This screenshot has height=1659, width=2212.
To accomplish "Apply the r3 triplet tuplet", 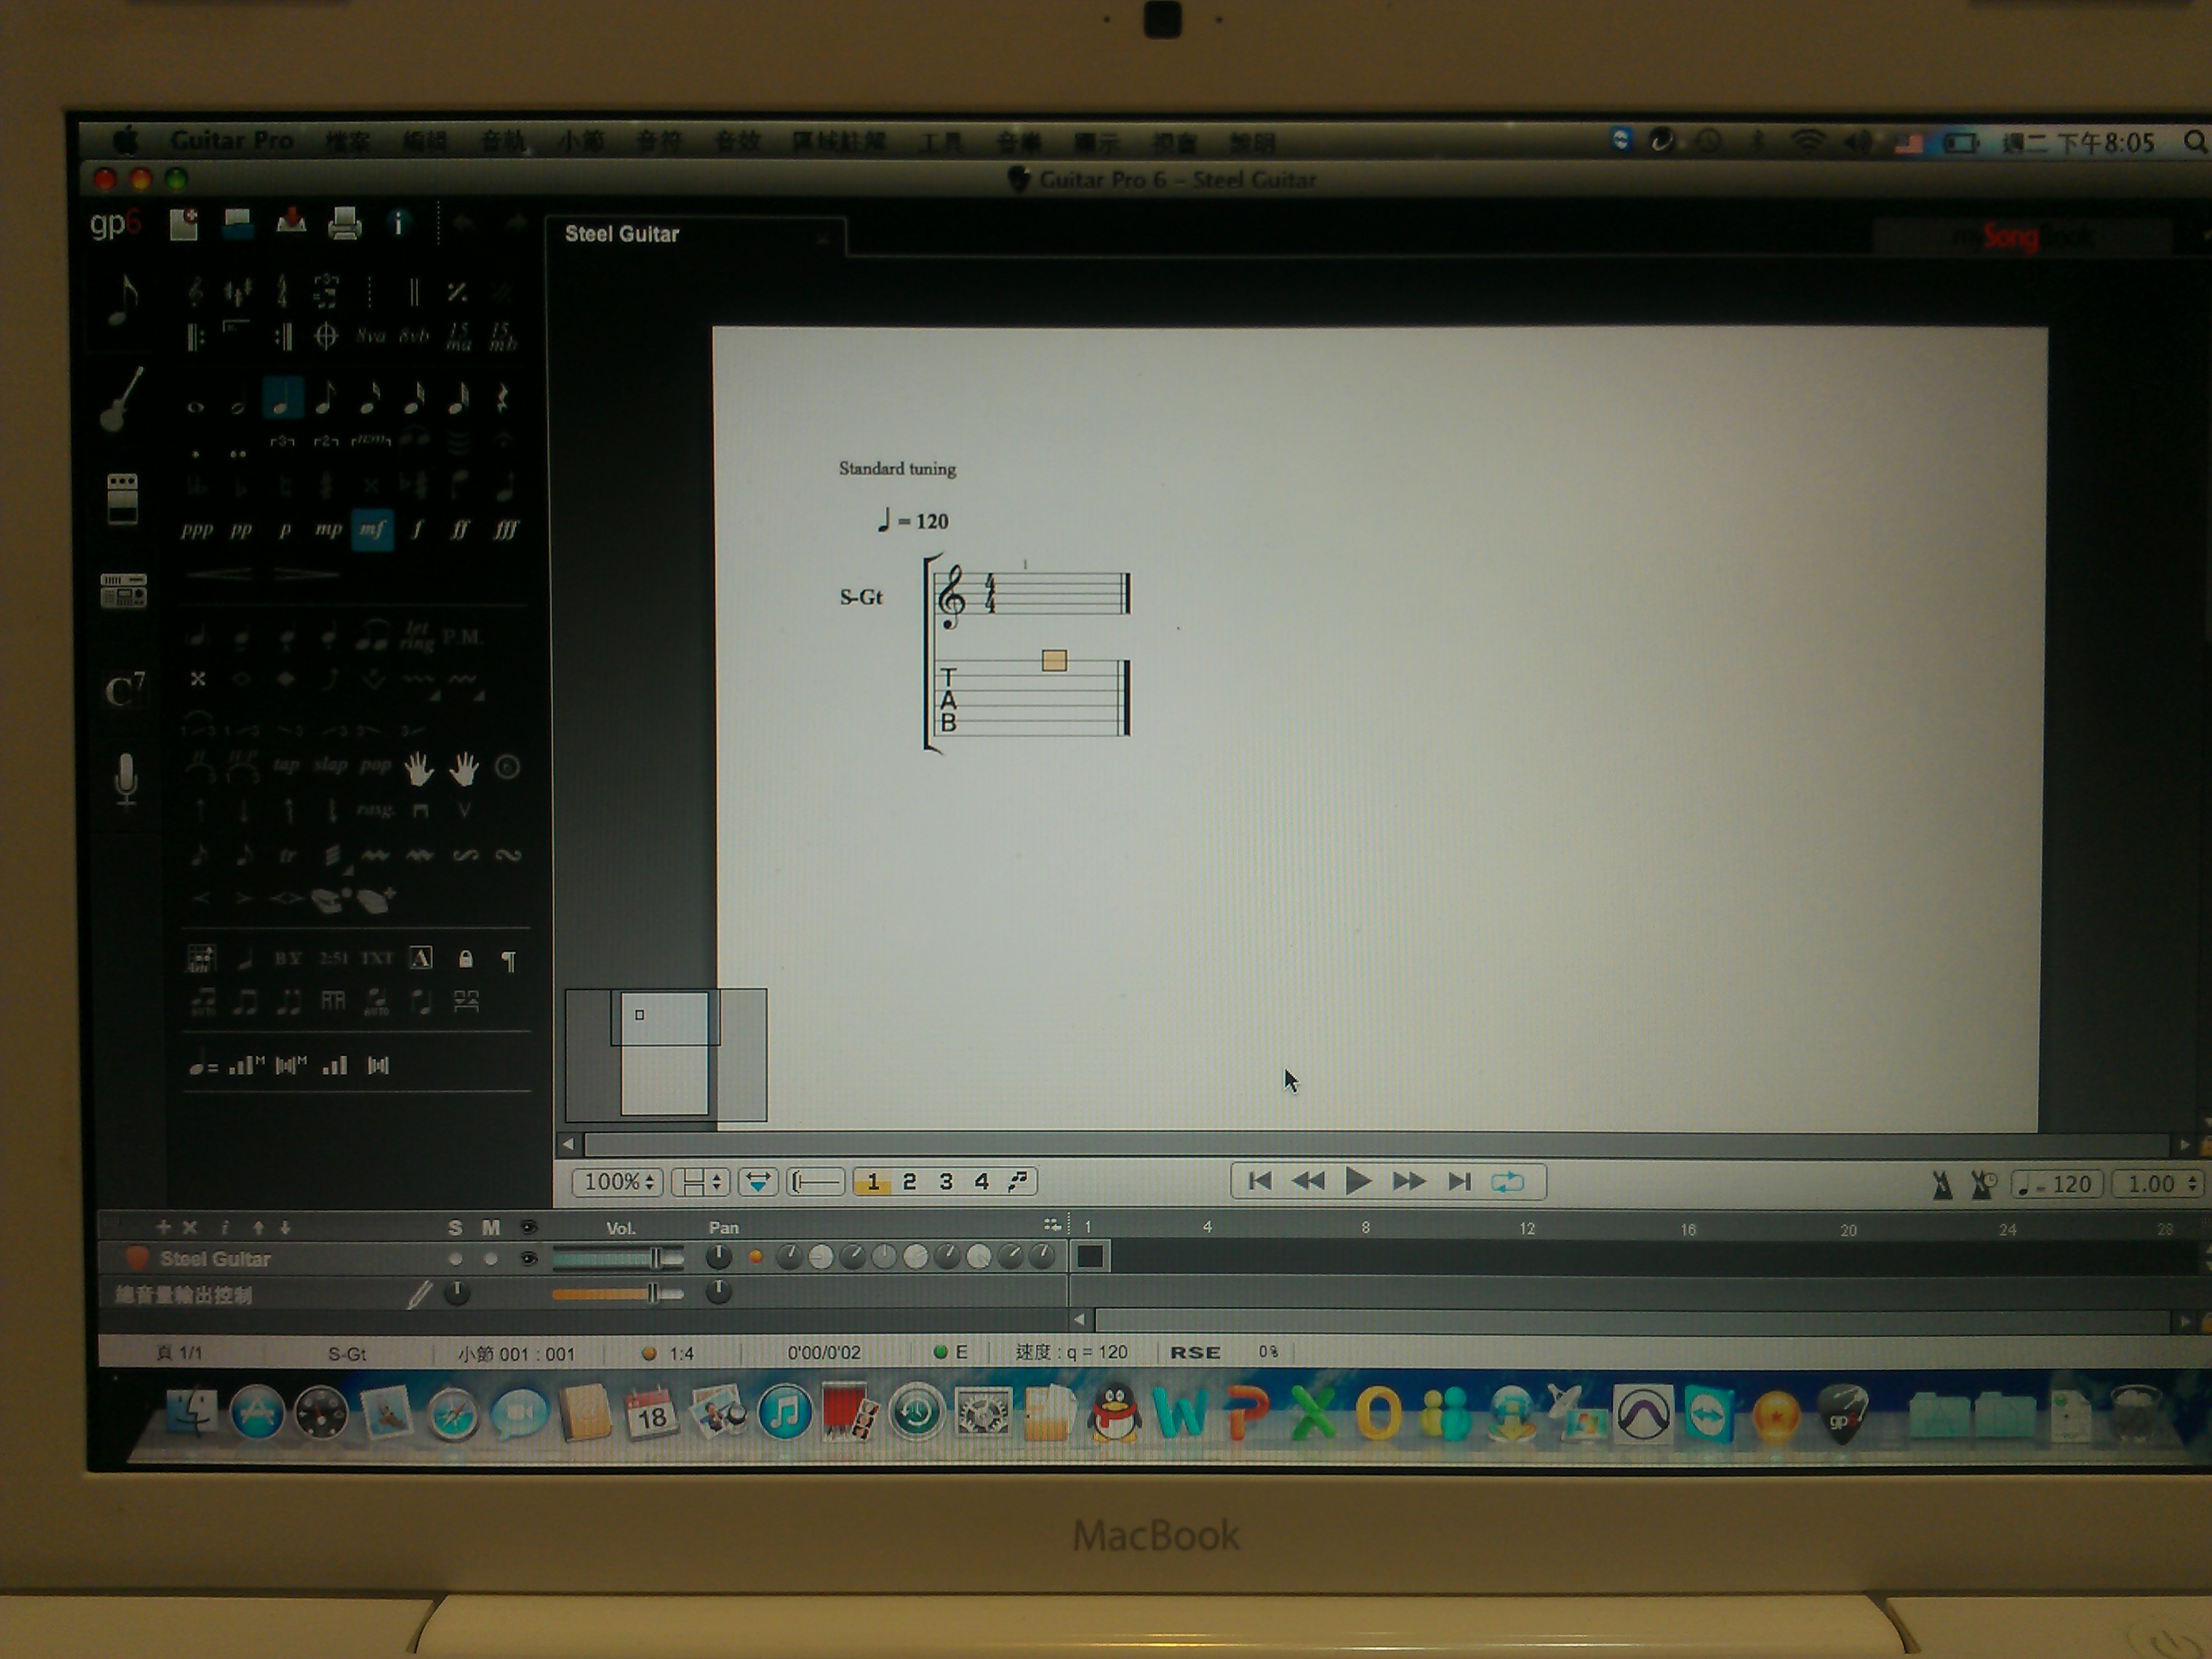I will [282, 441].
